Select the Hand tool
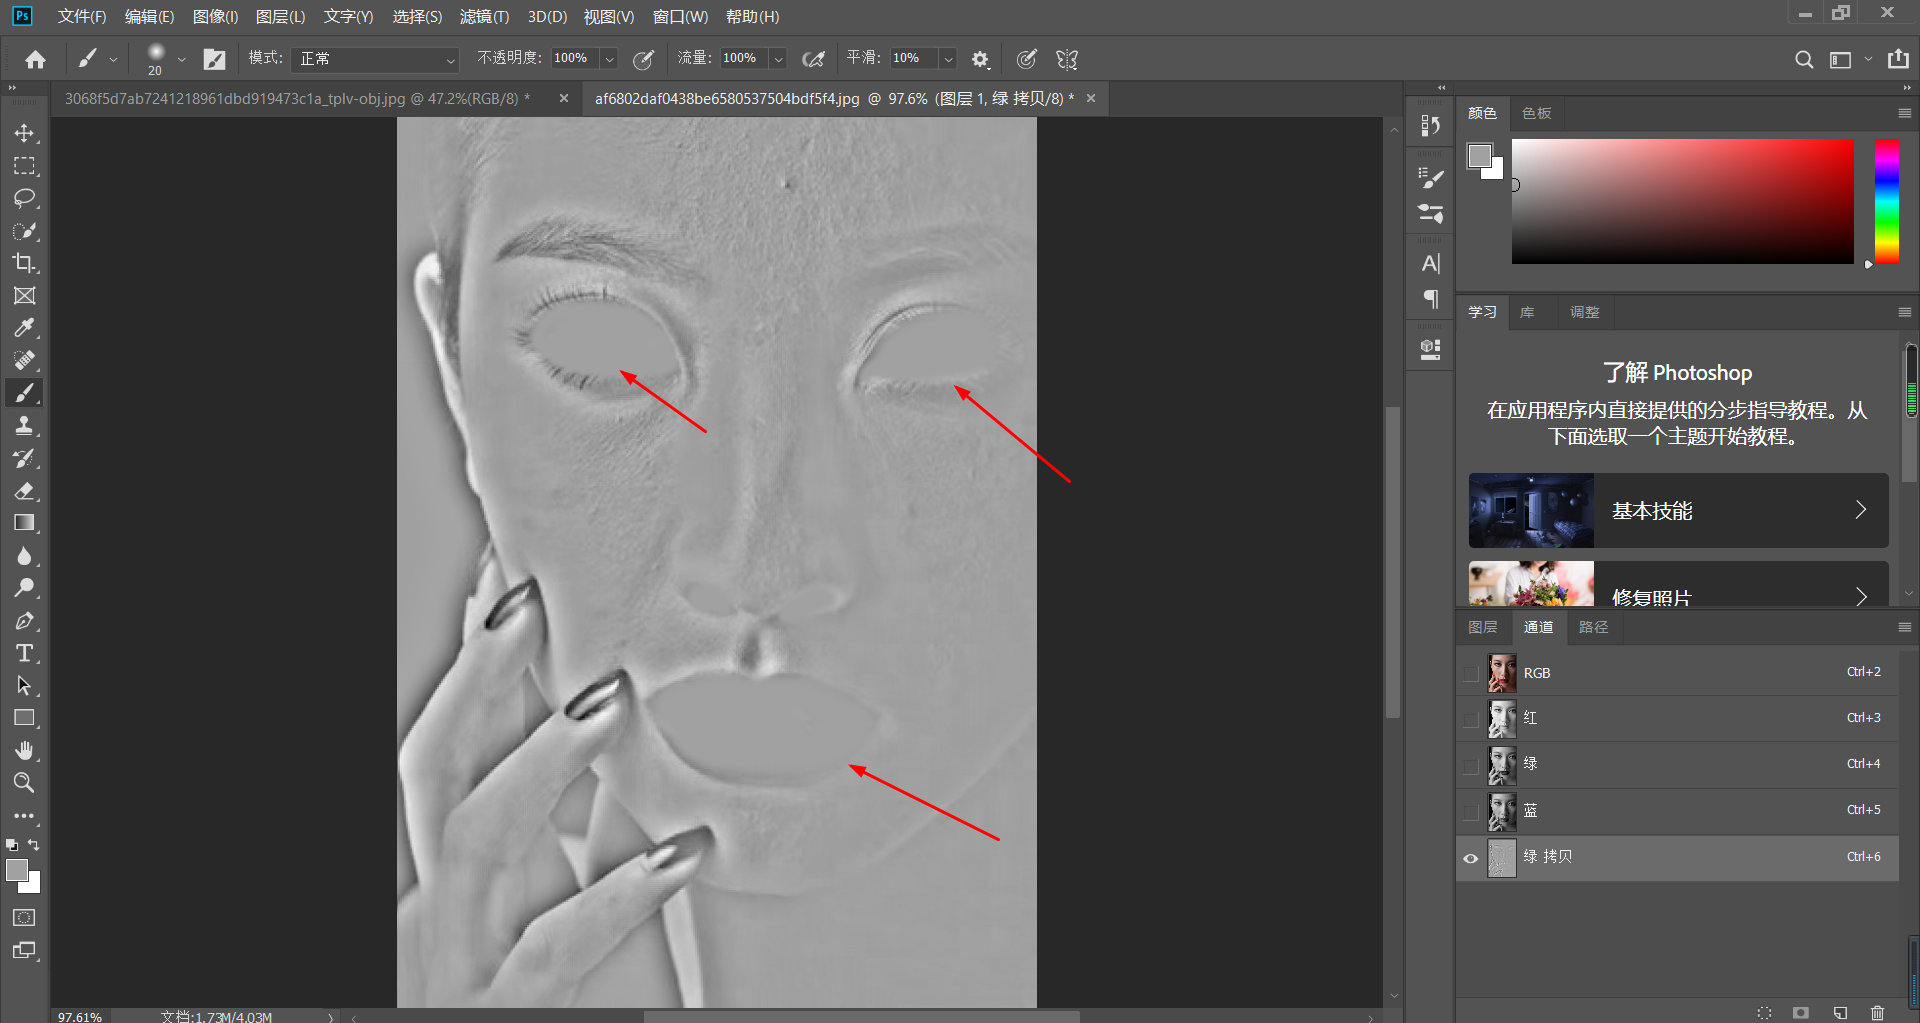Viewport: 1920px width, 1023px height. pyautogui.click(x=24, y=750)
